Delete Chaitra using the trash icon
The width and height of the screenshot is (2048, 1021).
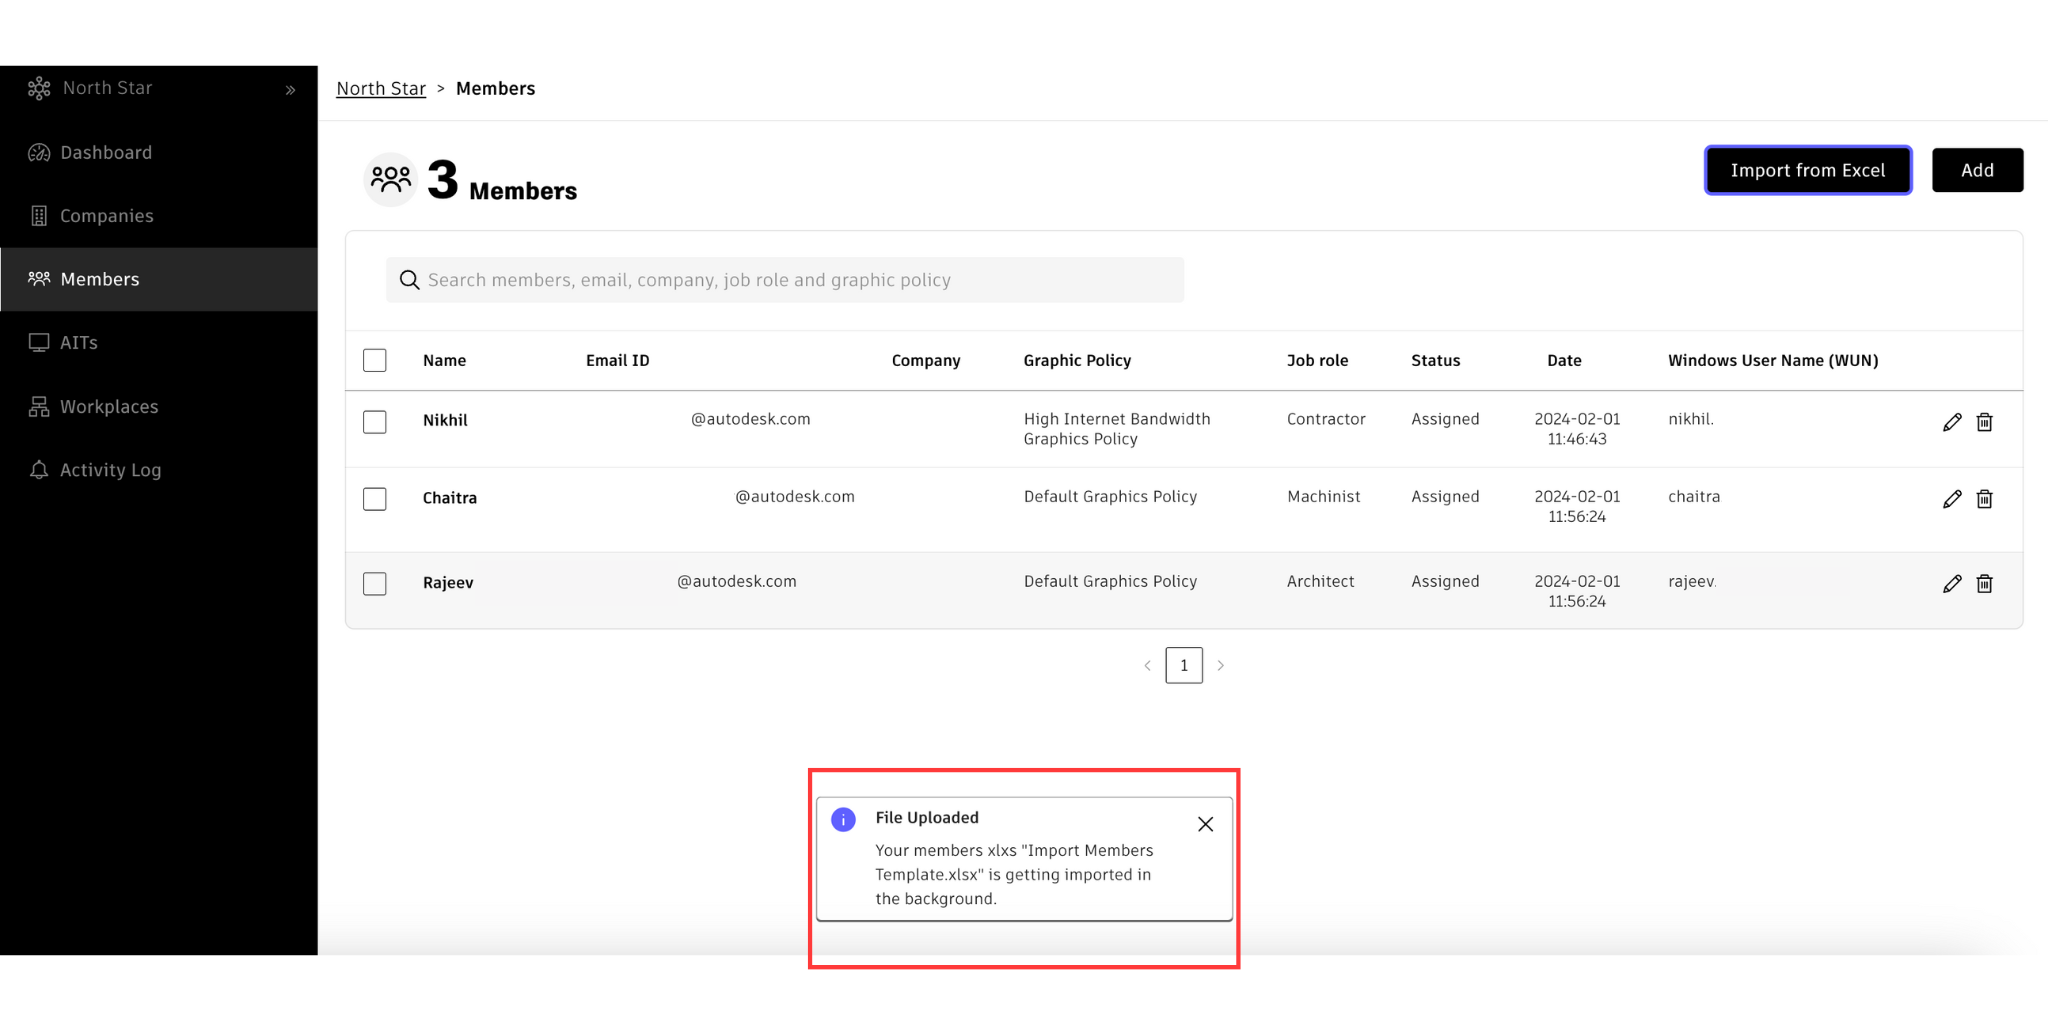pos(1985,499)
